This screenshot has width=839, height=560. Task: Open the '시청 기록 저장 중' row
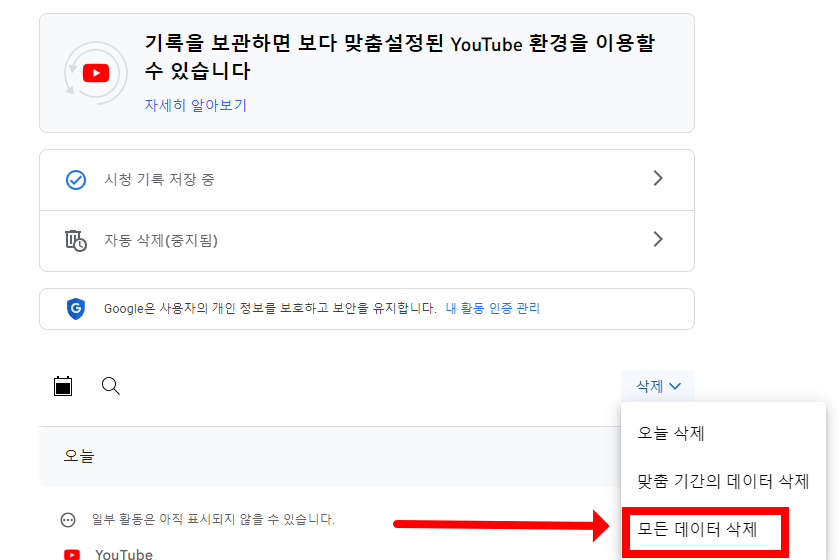pos(367,180)
